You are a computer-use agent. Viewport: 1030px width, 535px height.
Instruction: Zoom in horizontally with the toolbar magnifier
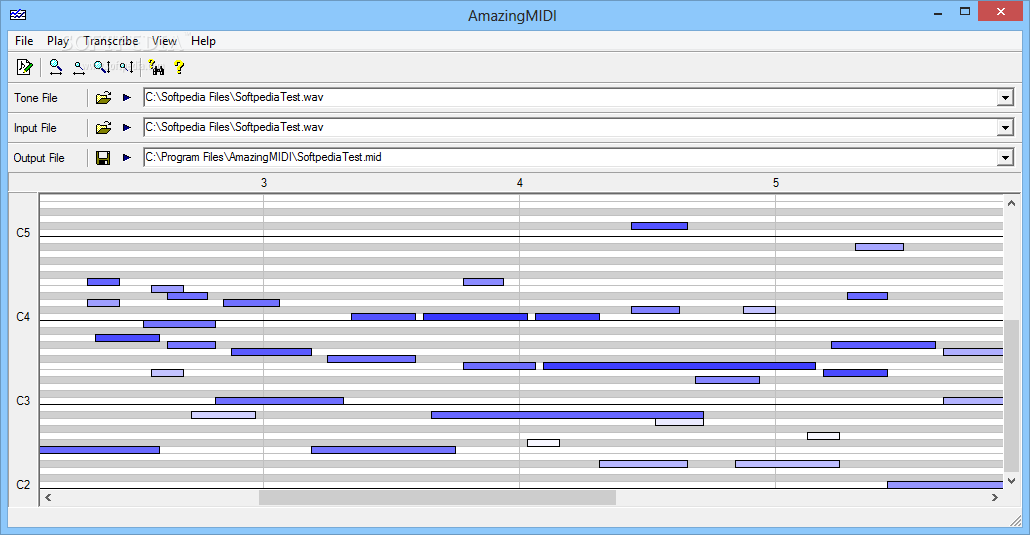click(x=56, y=67)
